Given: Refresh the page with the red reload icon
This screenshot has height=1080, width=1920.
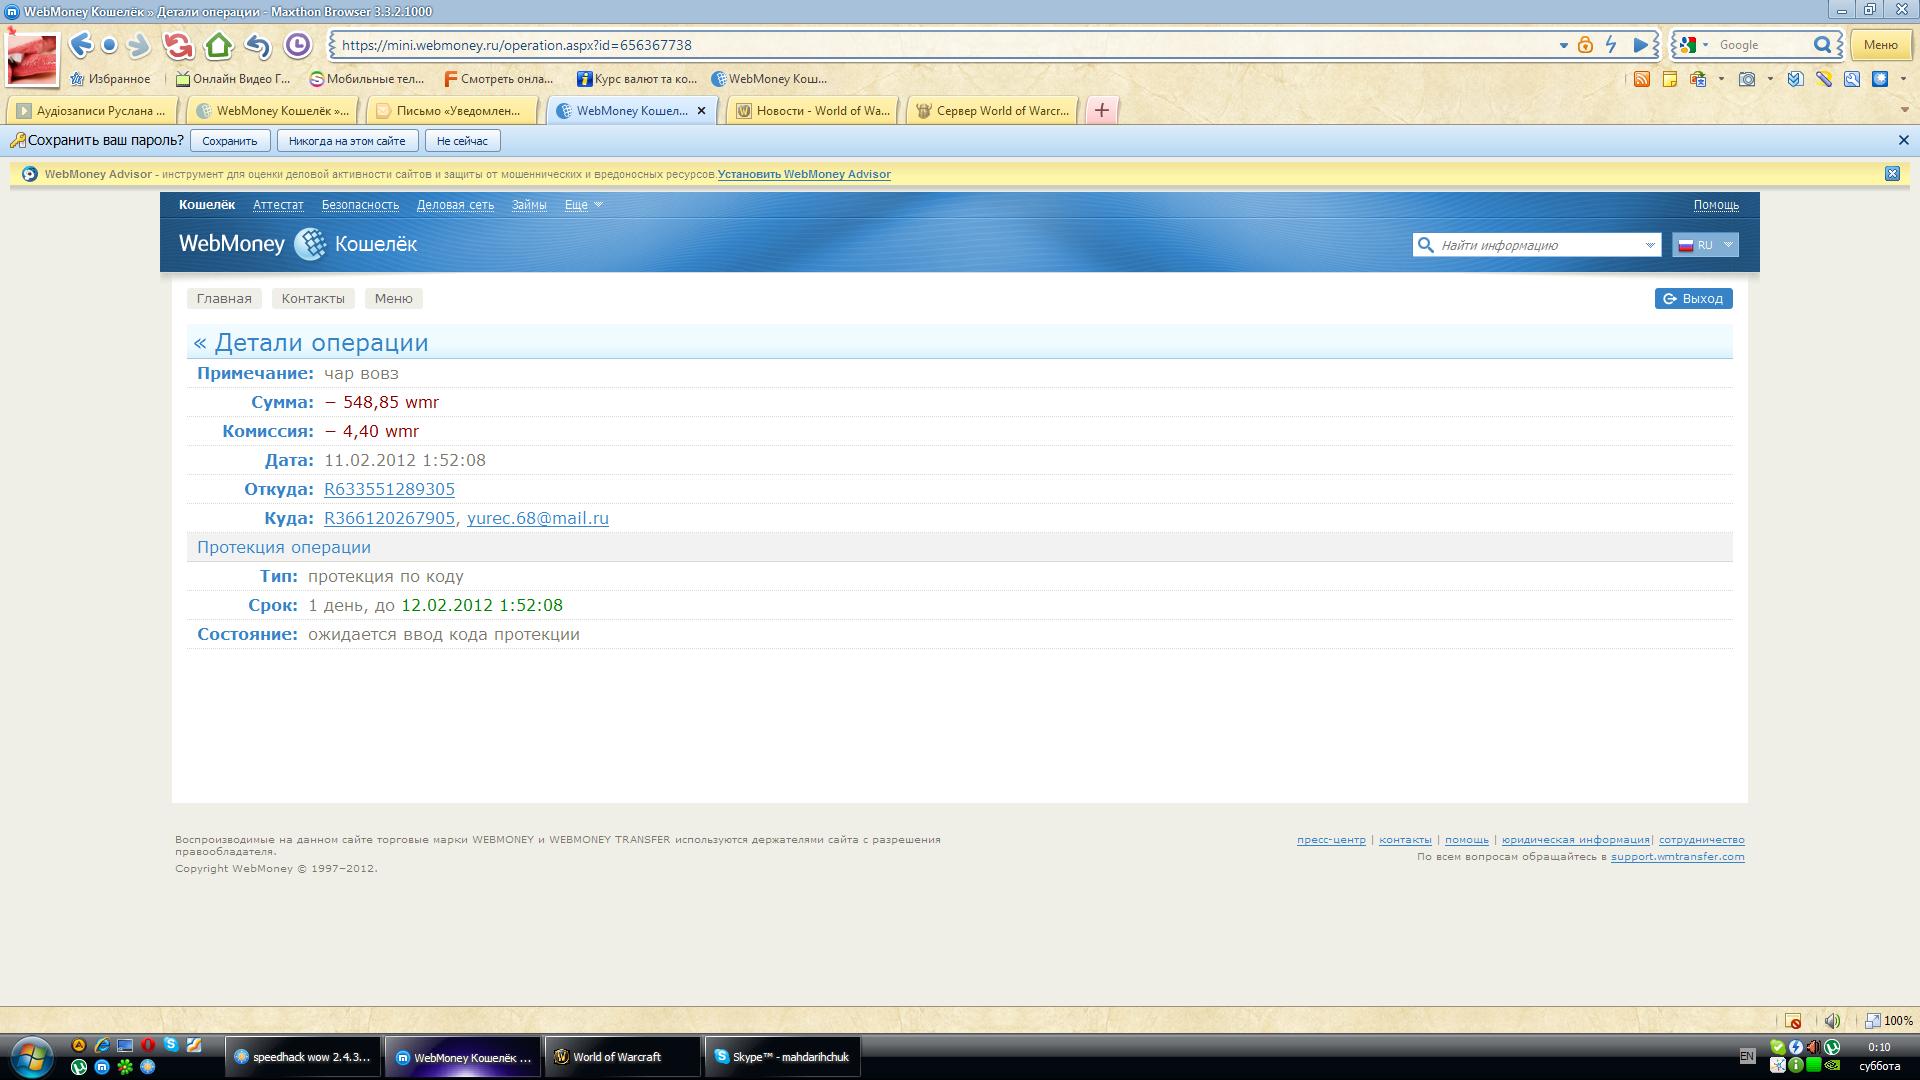Looking at the screenshot, I should click(x=178, y=45).
